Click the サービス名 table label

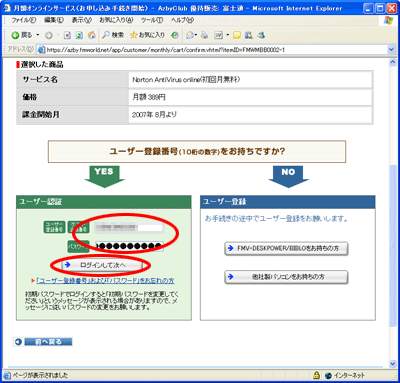coord(40,80)
